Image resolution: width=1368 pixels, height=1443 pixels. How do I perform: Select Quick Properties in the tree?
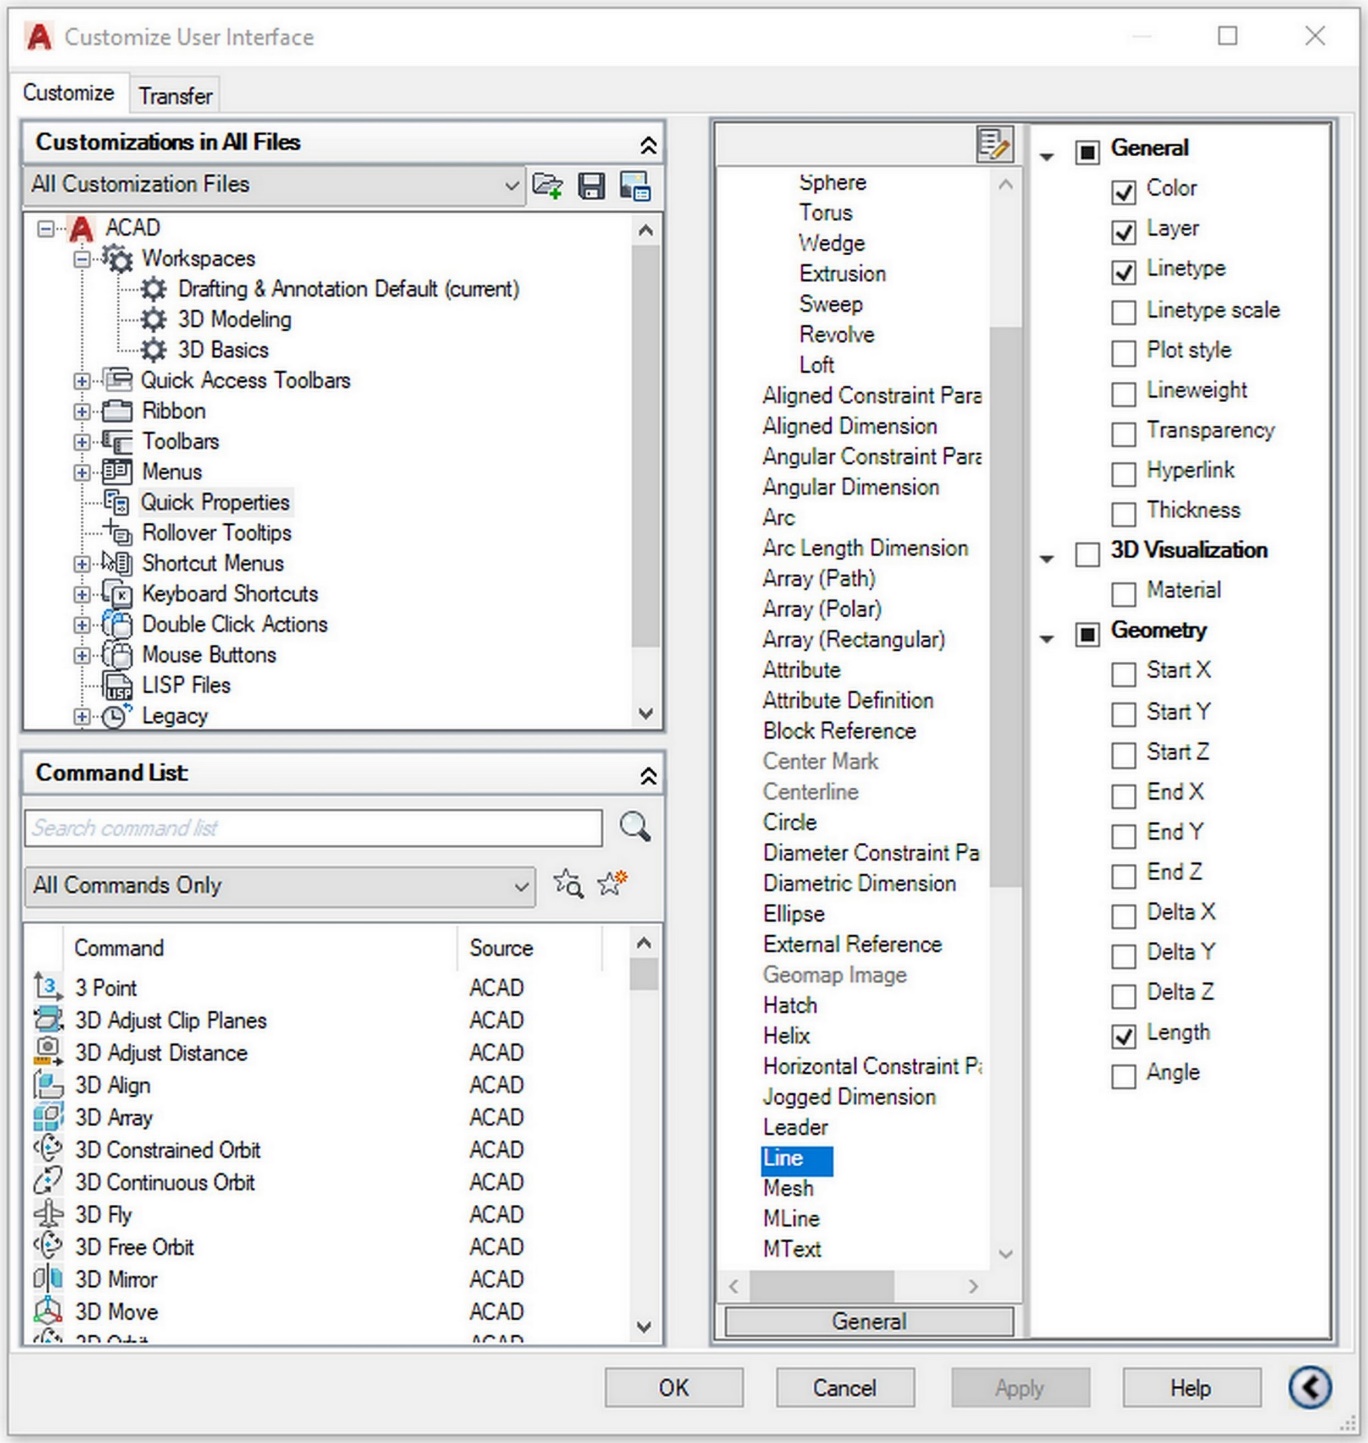tap(215, 502)
